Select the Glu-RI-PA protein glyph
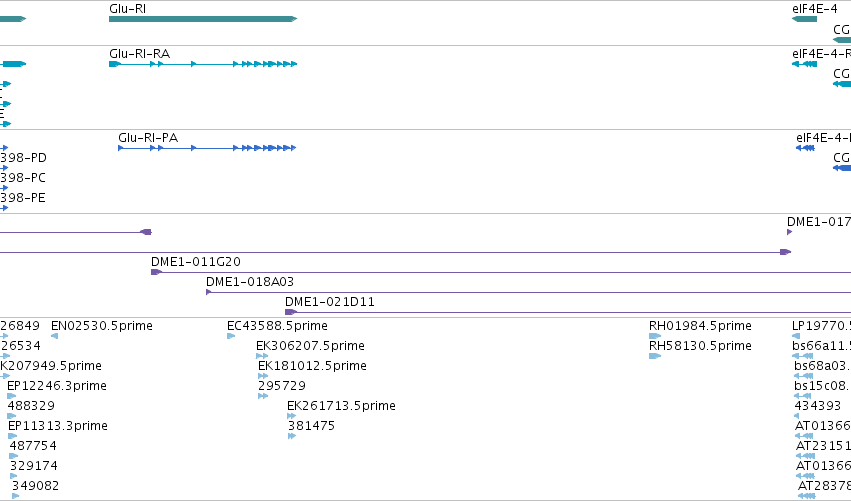The image size is (851, 501). pos(207,148)
